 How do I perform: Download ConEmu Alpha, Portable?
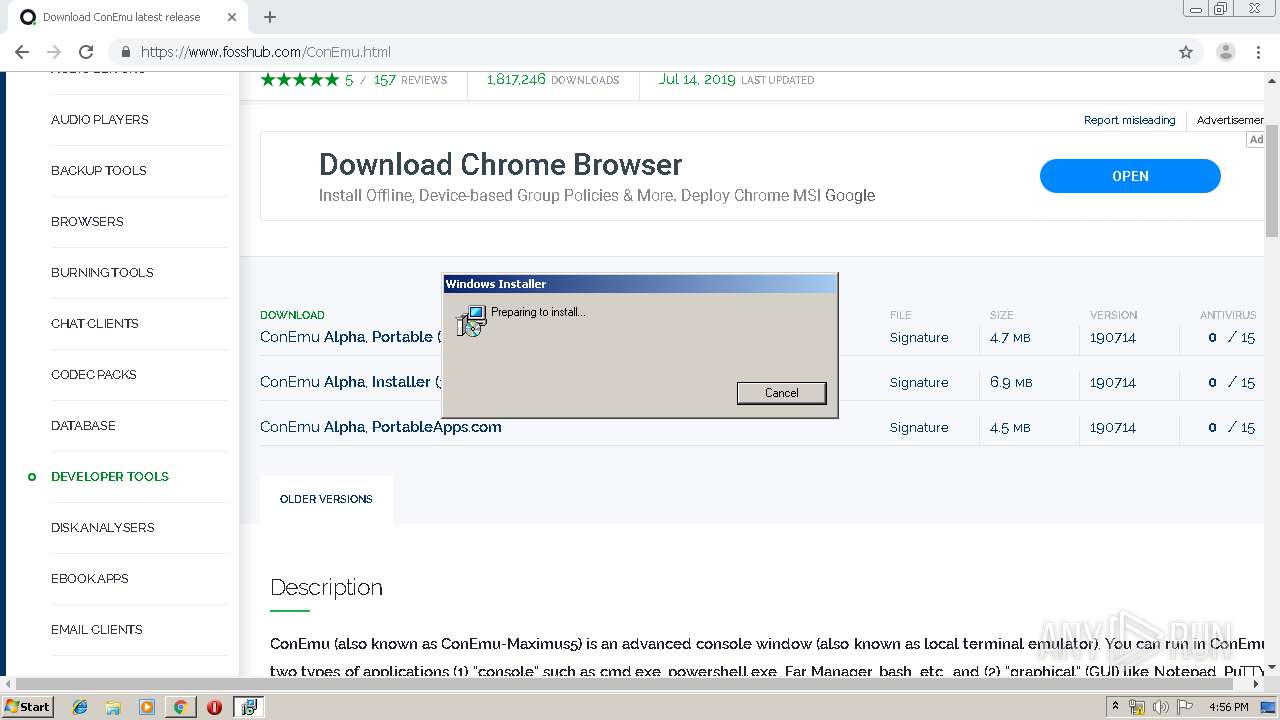pyautogui.click(x=350, y=337)
